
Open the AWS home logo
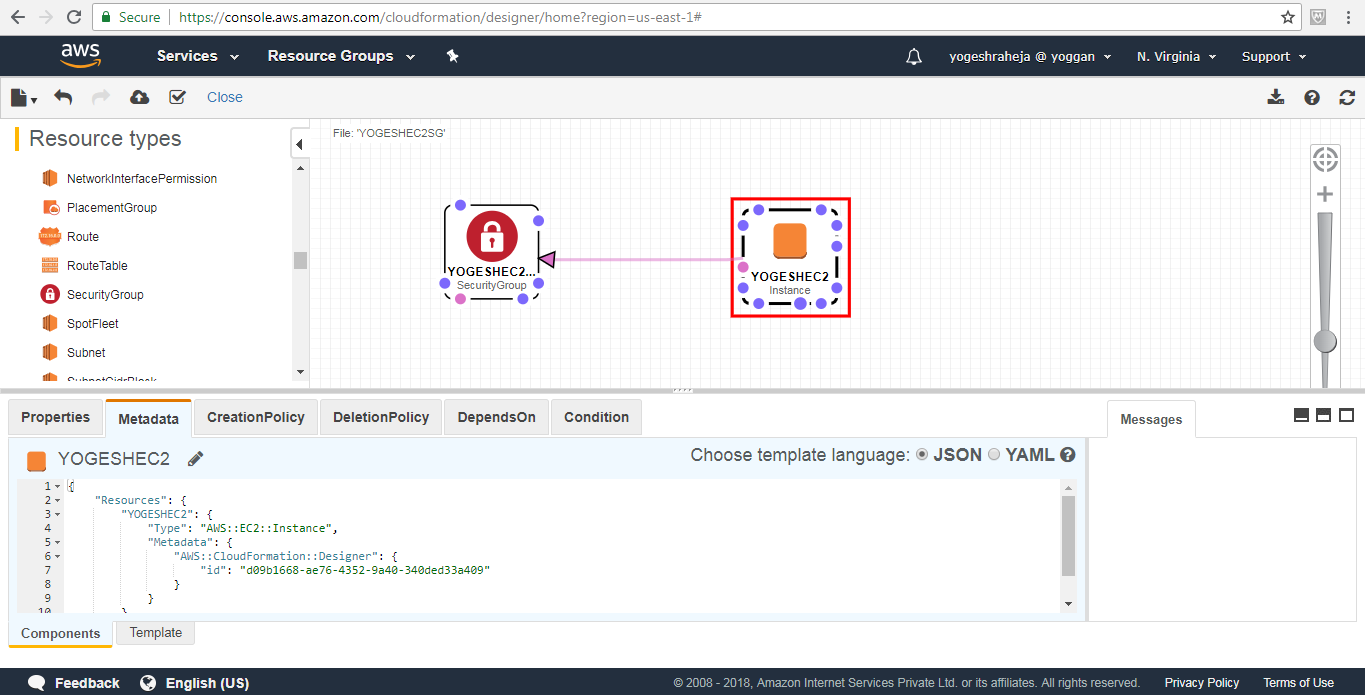[80, 56]
